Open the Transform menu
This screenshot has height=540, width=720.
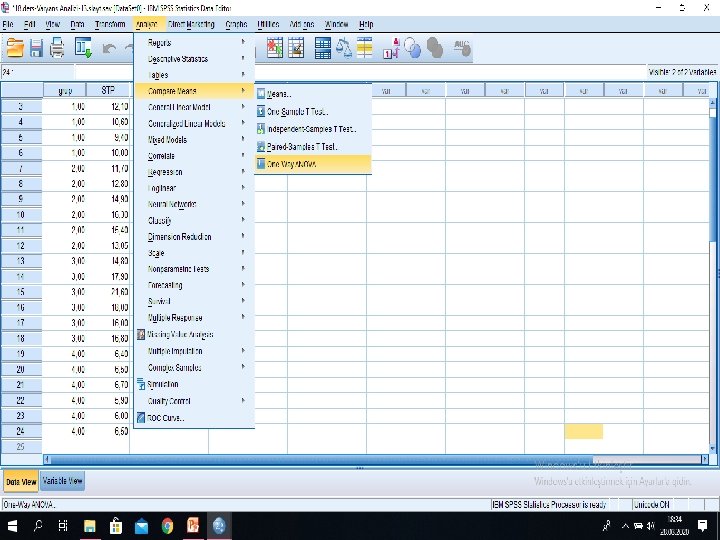click(110, 24)
